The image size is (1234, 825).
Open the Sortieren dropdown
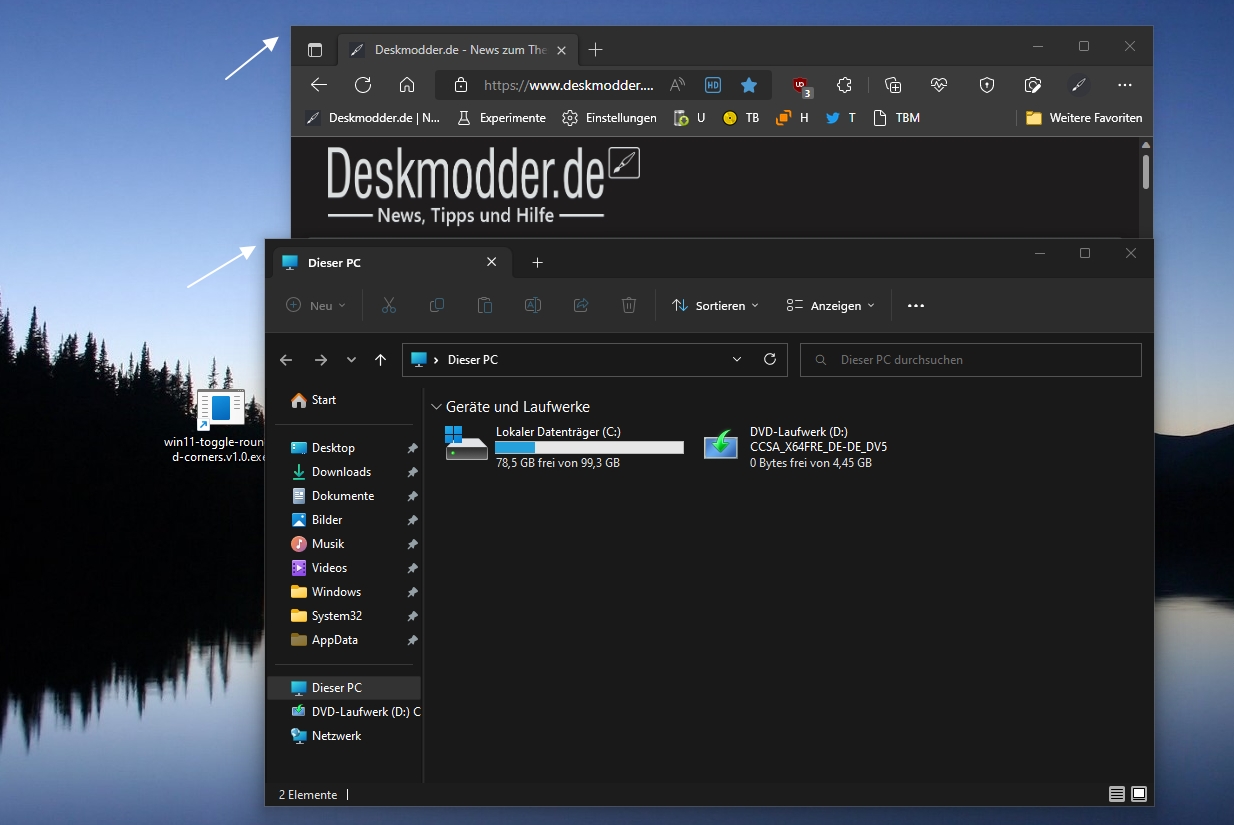715,305
